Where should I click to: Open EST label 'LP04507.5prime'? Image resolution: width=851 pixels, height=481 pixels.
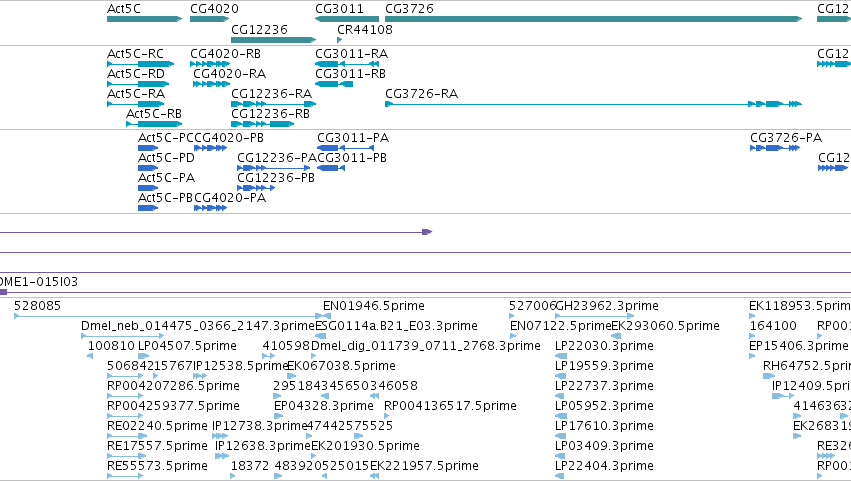(187, 346)
